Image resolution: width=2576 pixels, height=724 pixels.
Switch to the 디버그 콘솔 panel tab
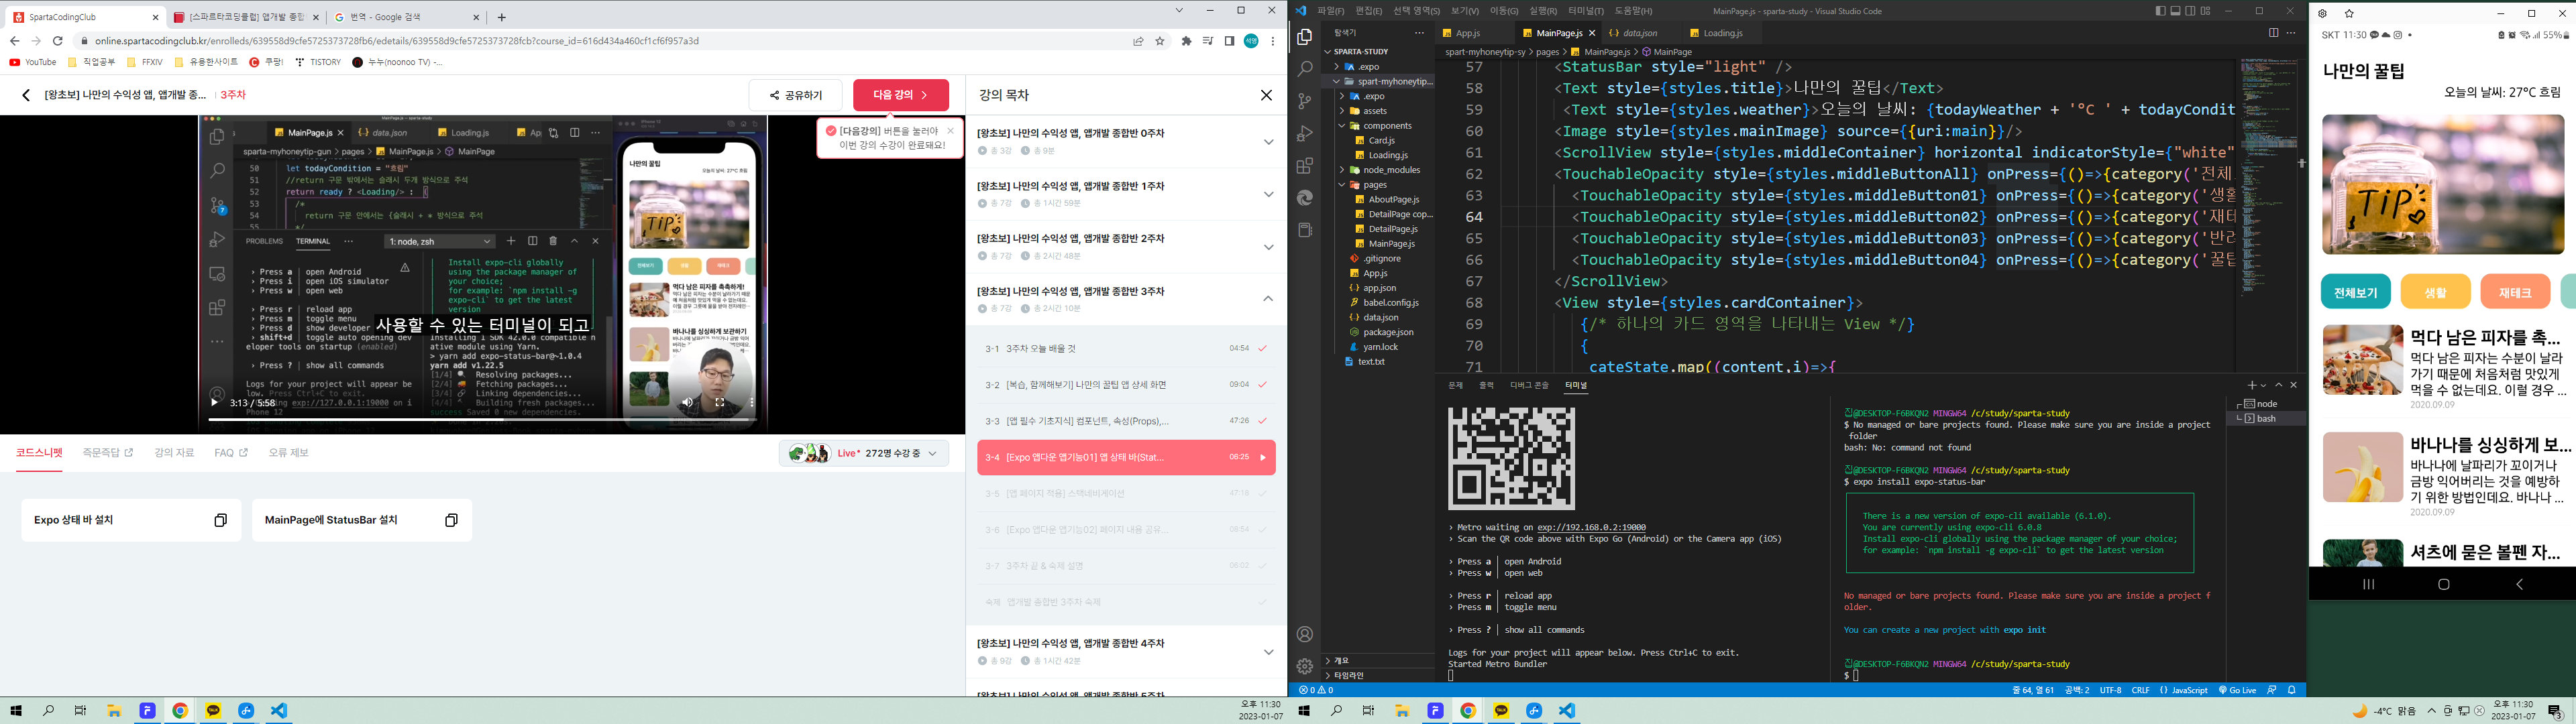[x=1528, y=385]
